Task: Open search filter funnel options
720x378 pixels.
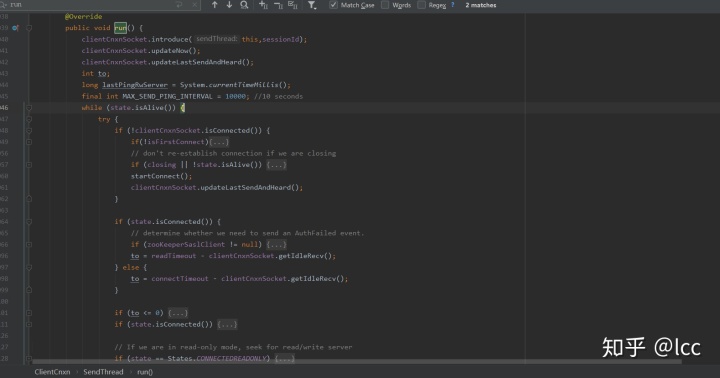Action: [312, 5]
